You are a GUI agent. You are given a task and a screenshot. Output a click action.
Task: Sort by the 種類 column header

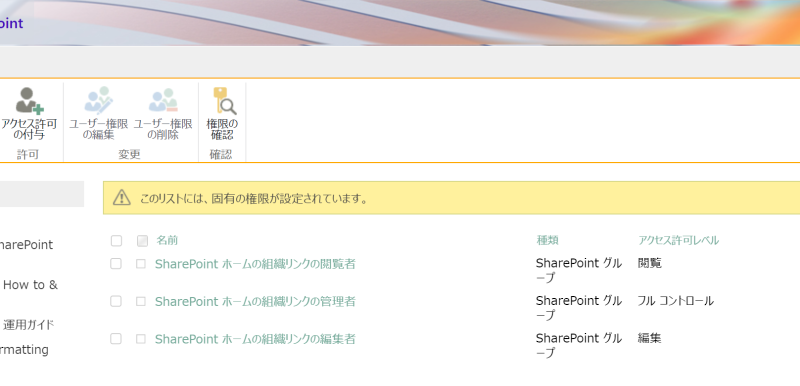click(547, 240)
